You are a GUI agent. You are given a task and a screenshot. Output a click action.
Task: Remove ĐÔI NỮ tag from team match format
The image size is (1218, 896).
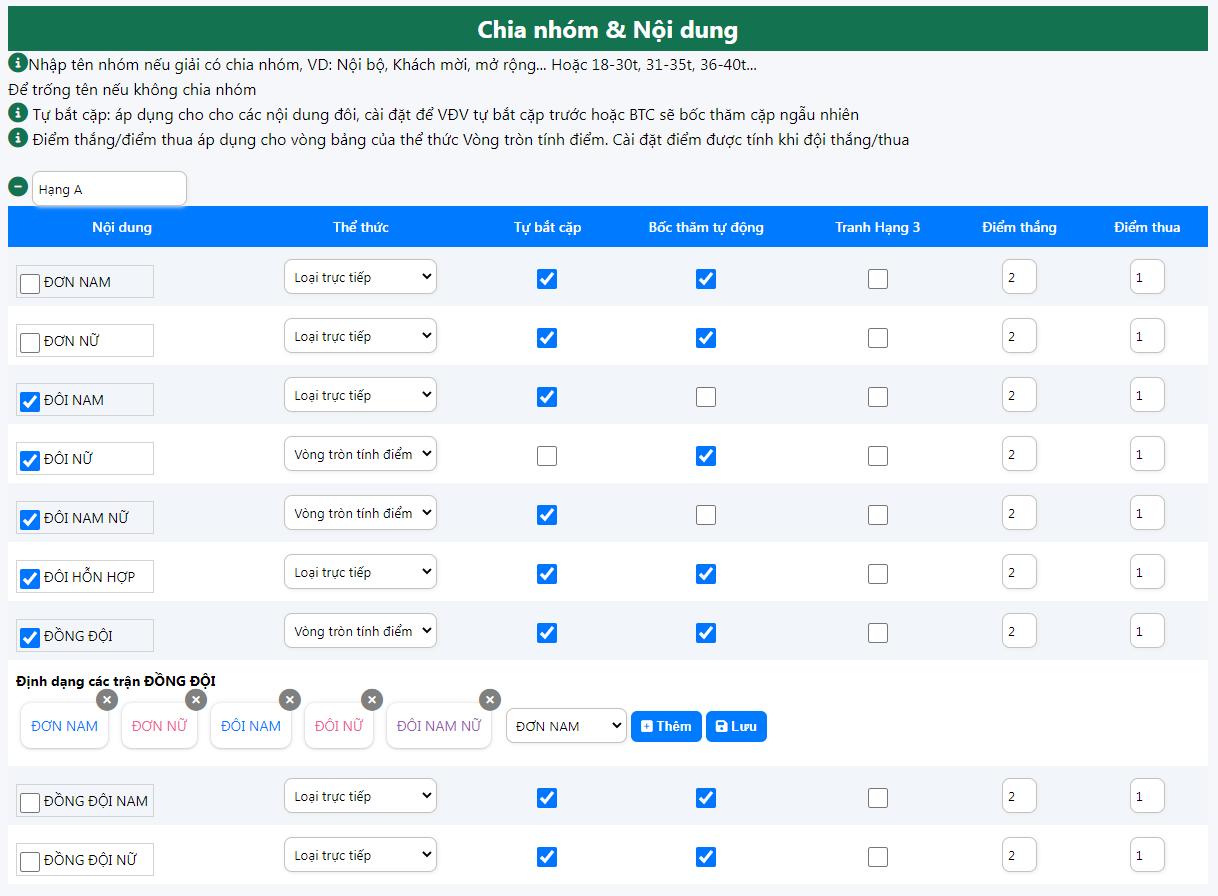(372, 699)
